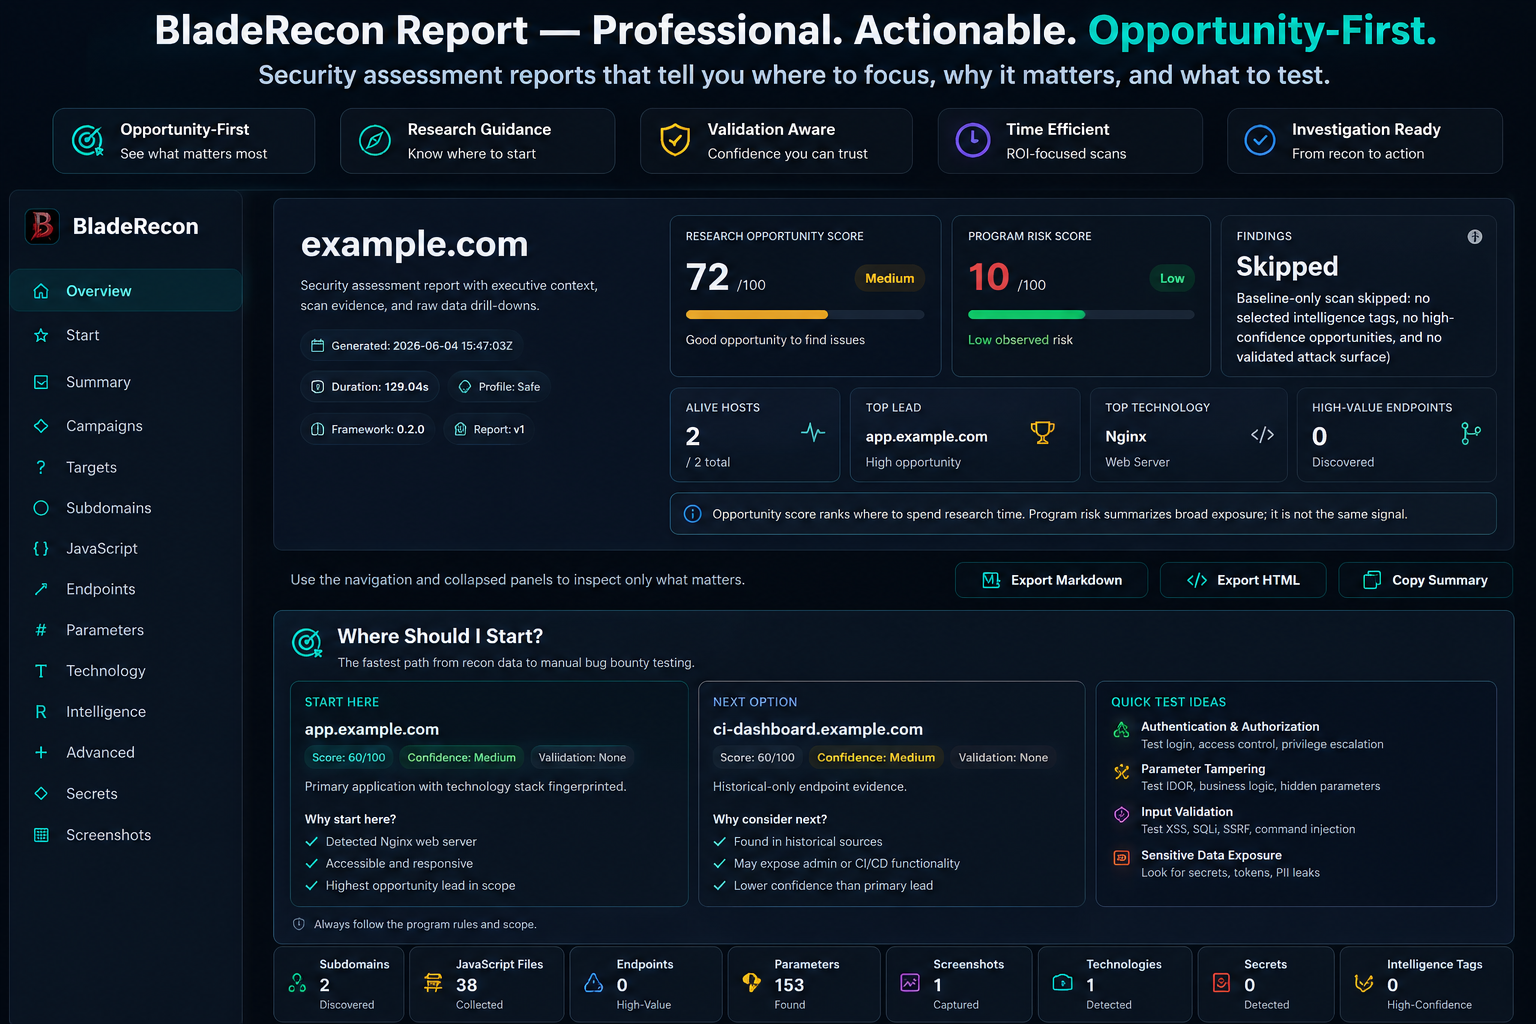1536x1024 pixels.
Task: Click the Sensitive Data Exposure icon
Action: coord(1122,858)
